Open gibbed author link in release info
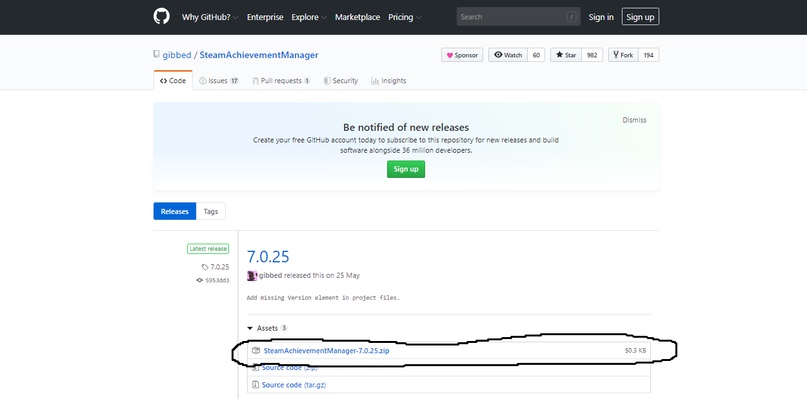The width and height of the screenshot is (807, 399). 270,275
